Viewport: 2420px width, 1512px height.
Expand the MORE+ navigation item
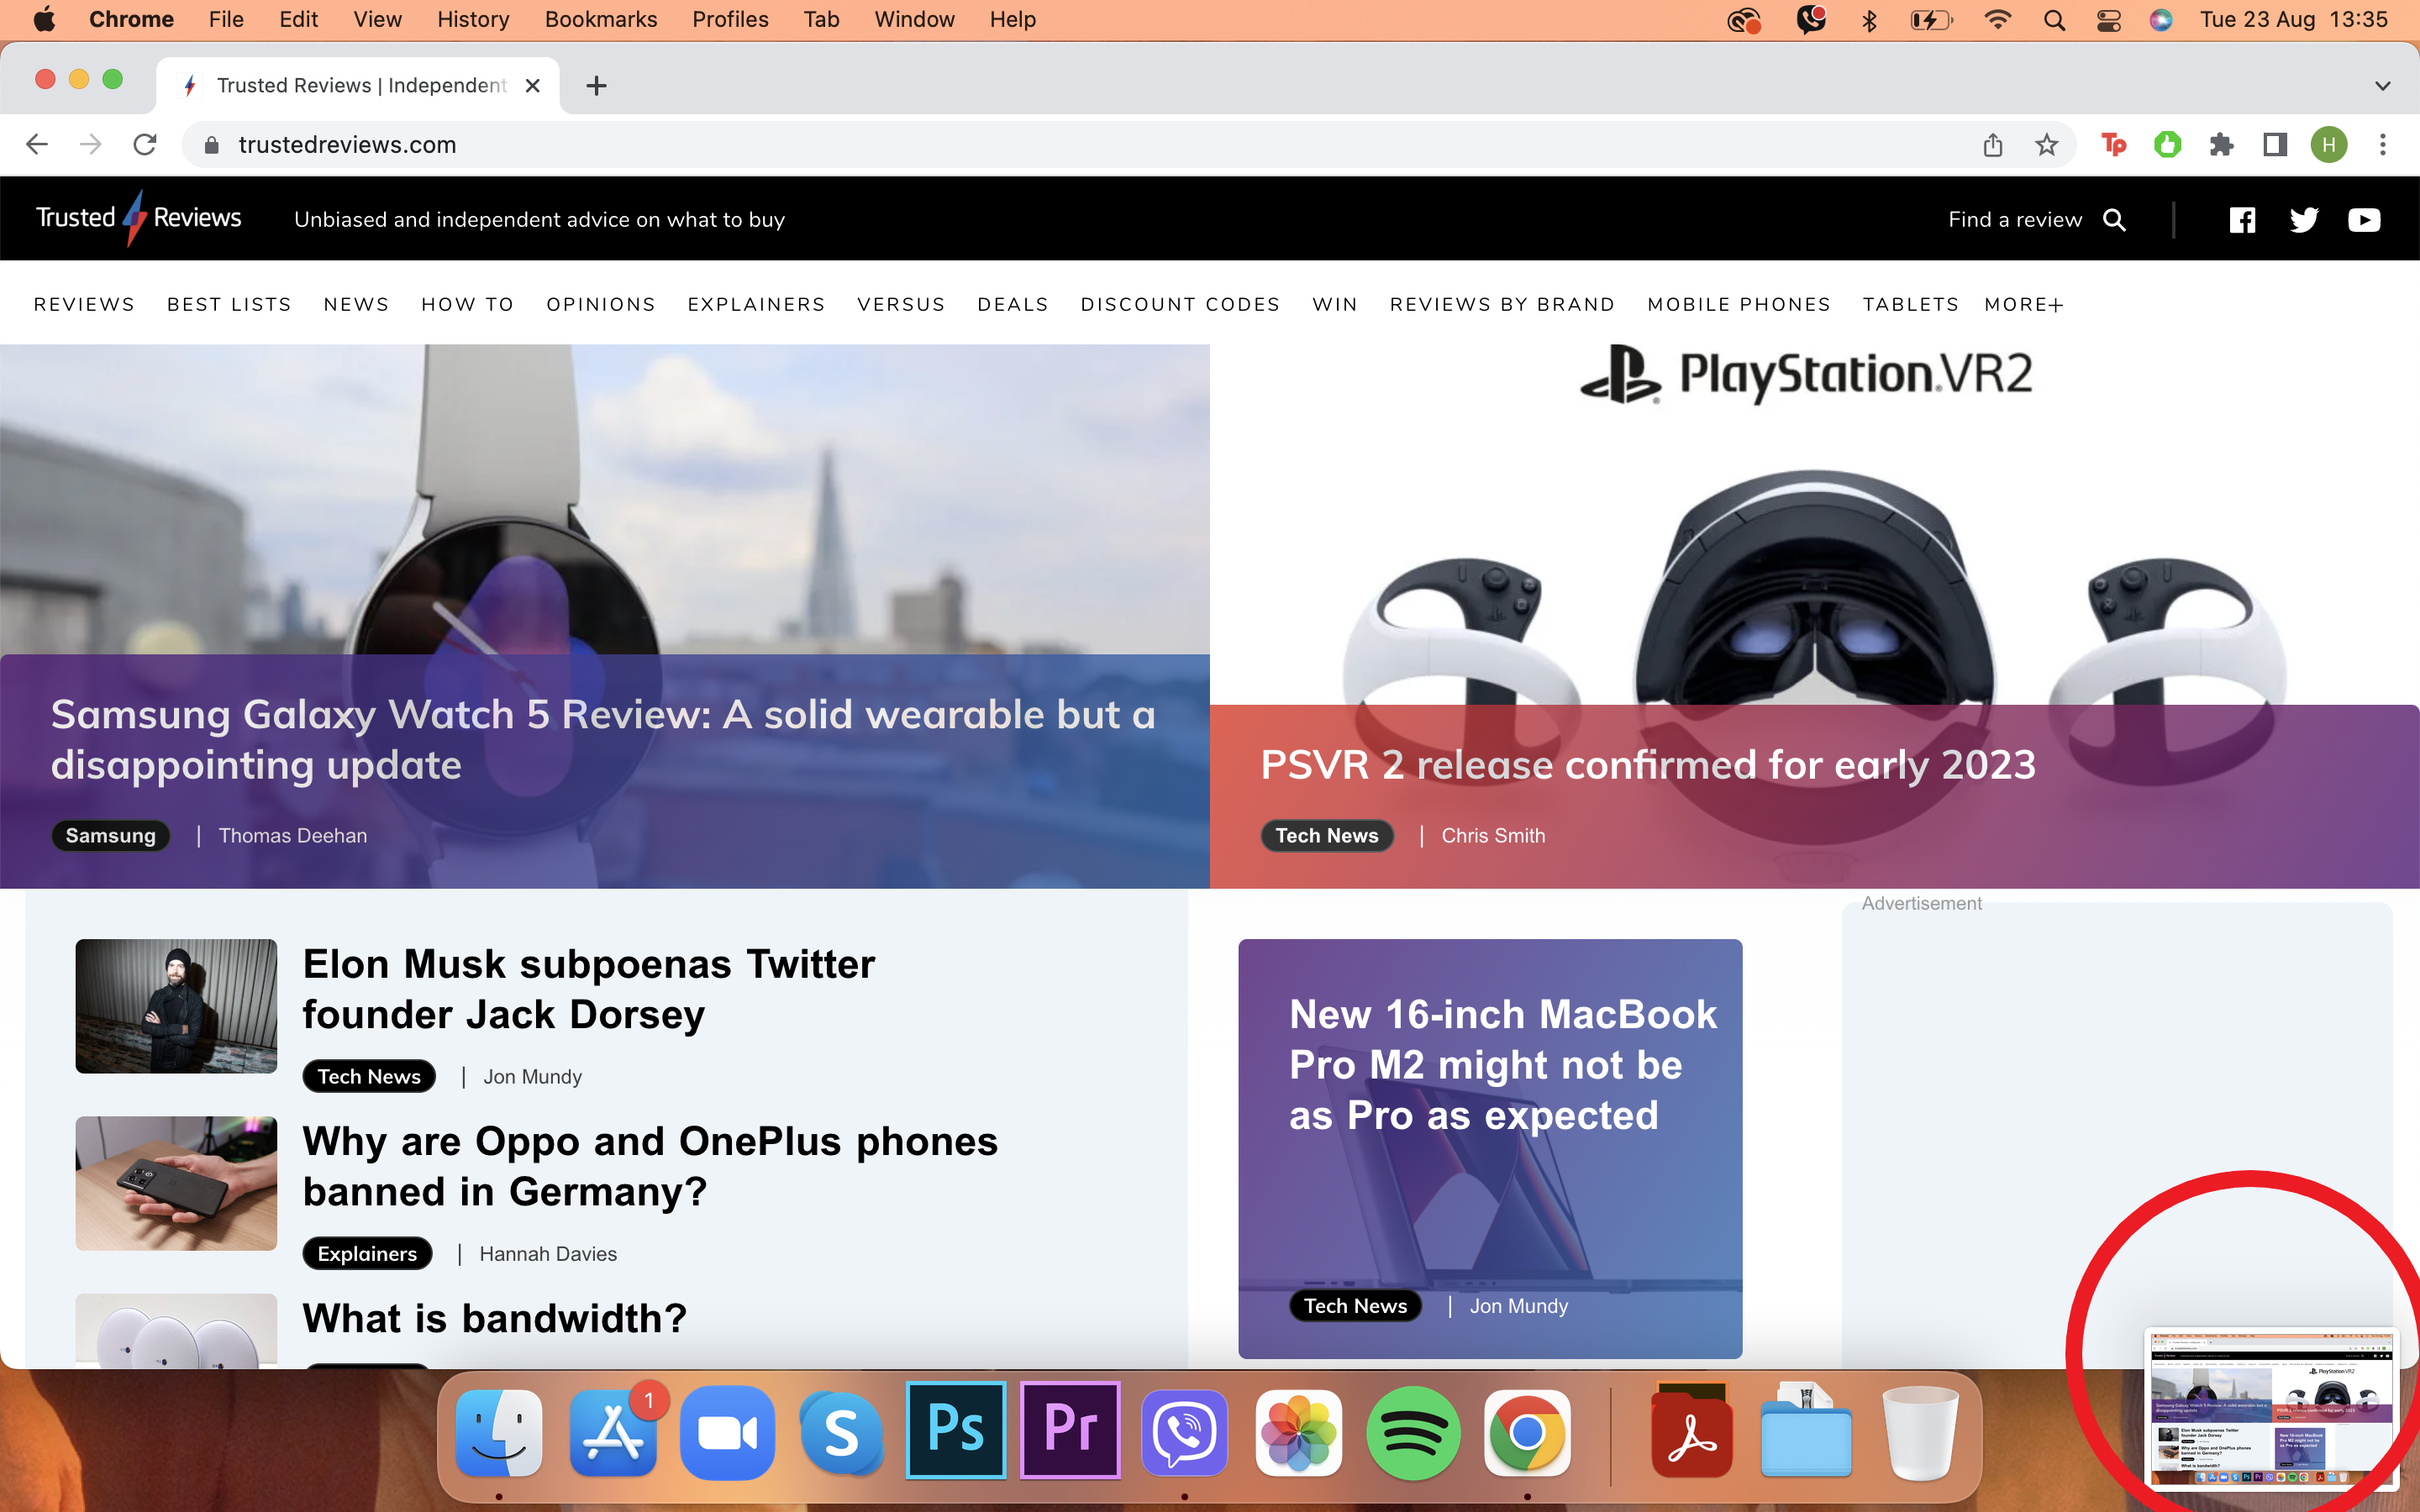[x=2024, y=305]
